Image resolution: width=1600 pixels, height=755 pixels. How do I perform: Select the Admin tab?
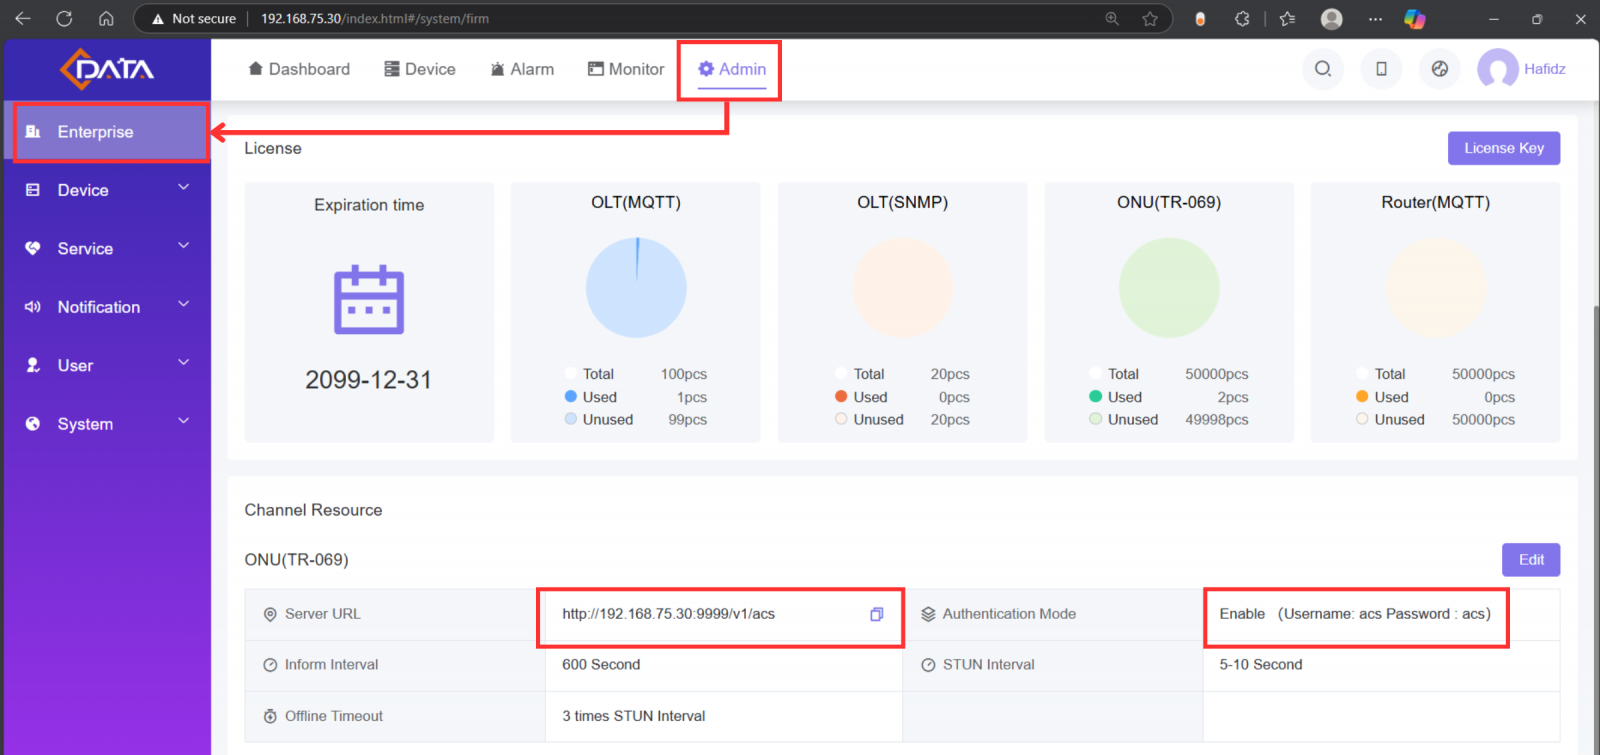(x=732, y=69)
